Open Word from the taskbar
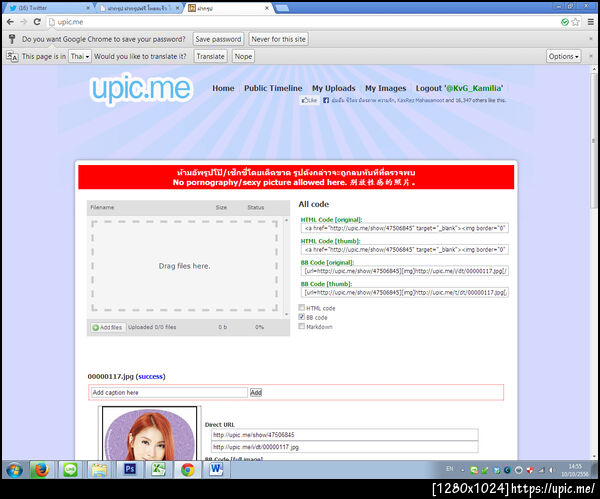The width and height of the screenshot is (600, 499). [x=217, y=470]
